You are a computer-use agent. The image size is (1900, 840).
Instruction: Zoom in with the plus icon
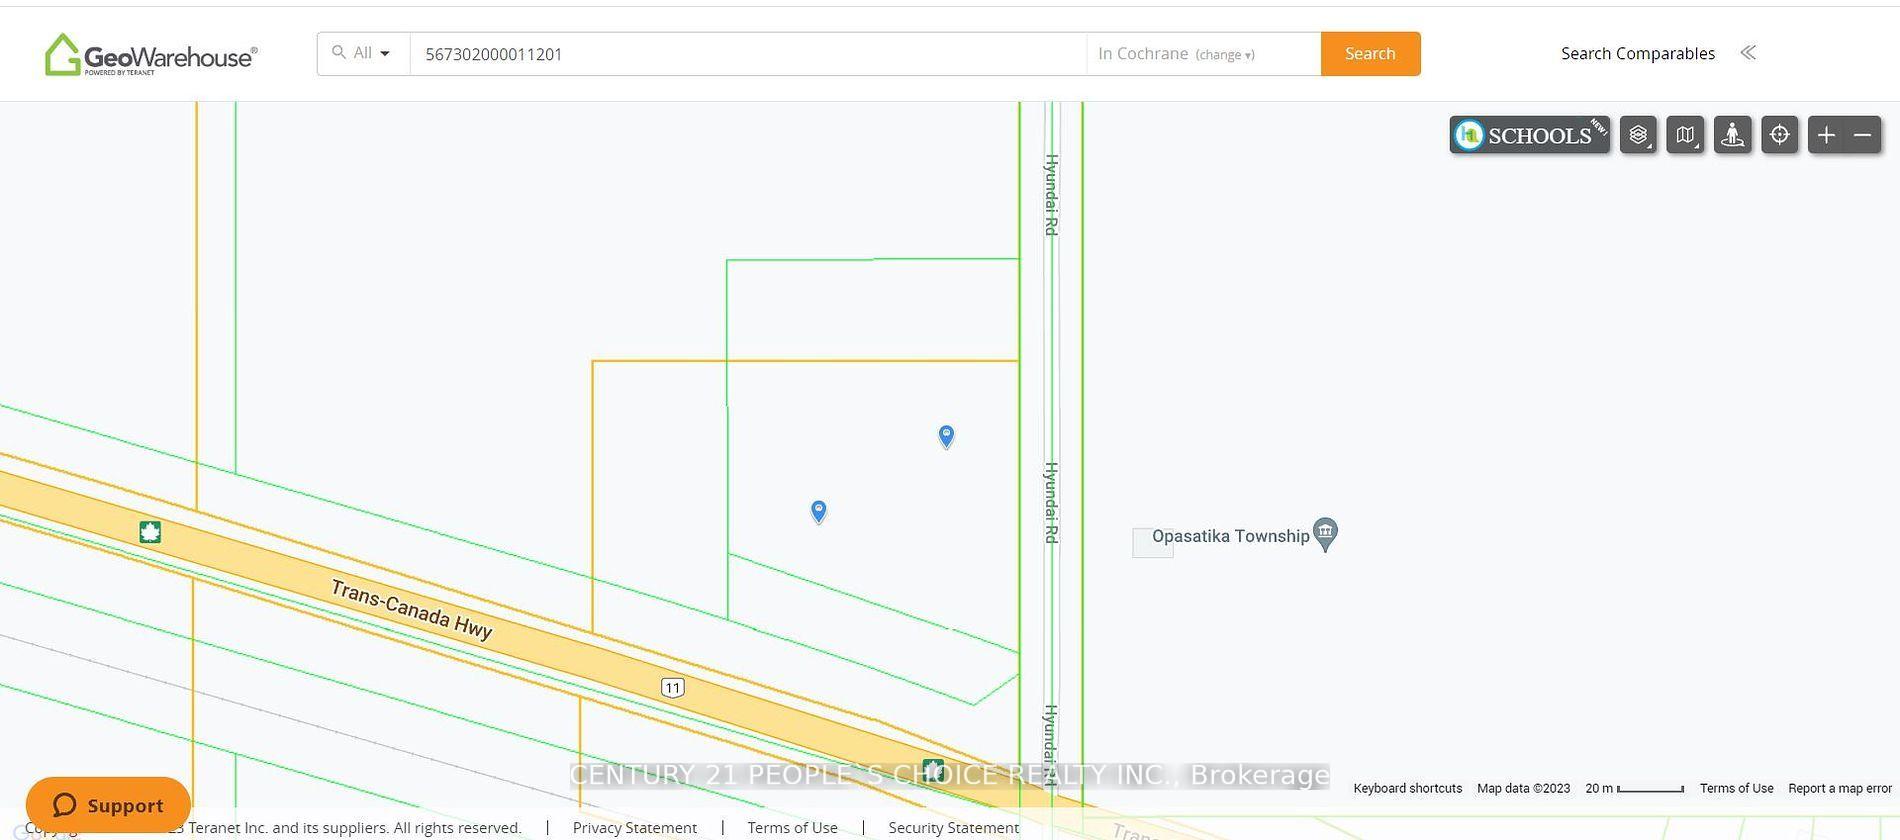coord(1826,135)
